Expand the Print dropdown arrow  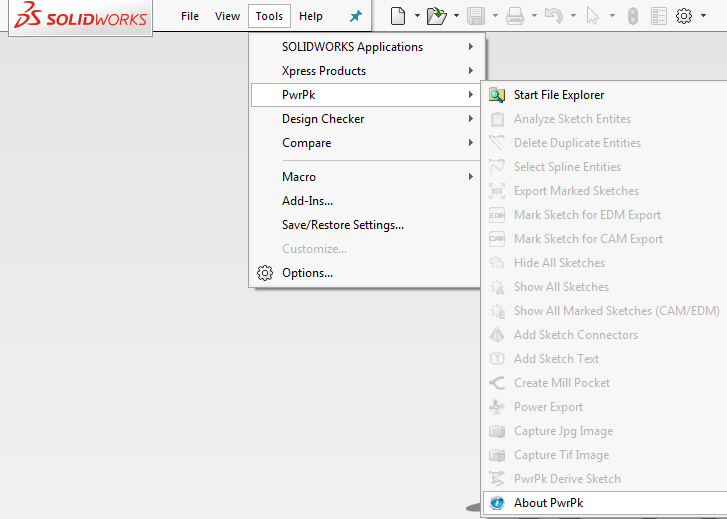click(x=534, y=16)
